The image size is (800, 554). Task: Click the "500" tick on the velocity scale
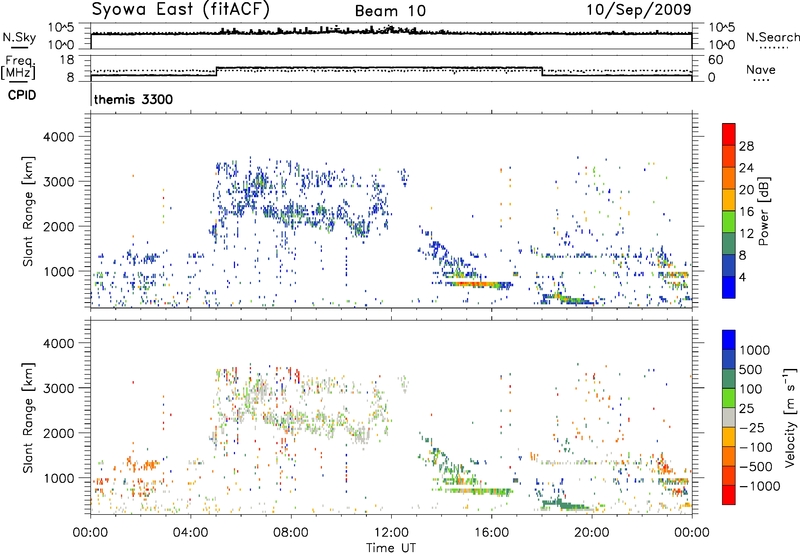point(751,369)
